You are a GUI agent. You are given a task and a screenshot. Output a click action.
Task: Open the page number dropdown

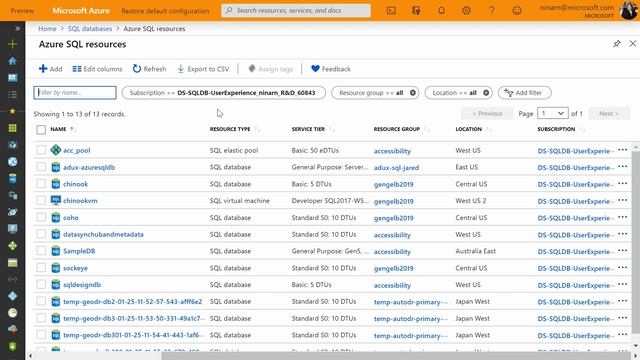click(x=553, y=113)
